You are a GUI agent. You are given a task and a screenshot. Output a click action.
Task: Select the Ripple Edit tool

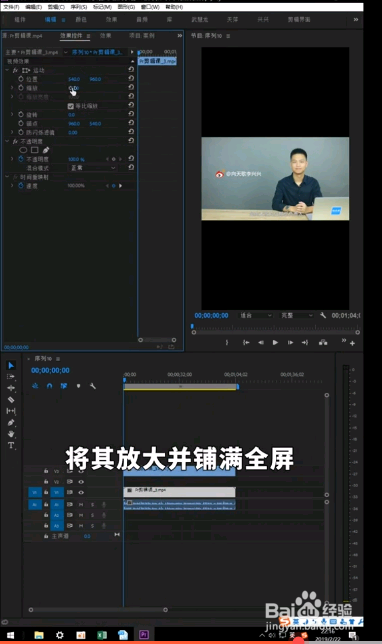click(x=11, y=388)
